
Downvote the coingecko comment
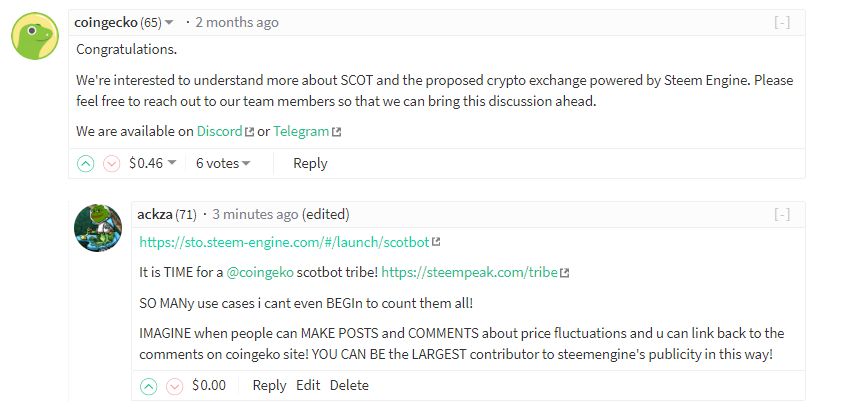pos(111,163)
